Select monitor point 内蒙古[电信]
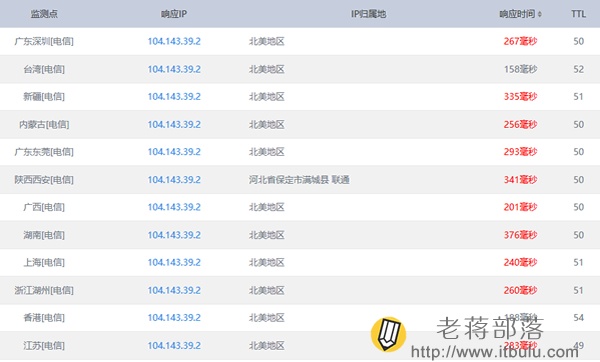The width and height of the screenshot is (600, 362). [44, 124]
